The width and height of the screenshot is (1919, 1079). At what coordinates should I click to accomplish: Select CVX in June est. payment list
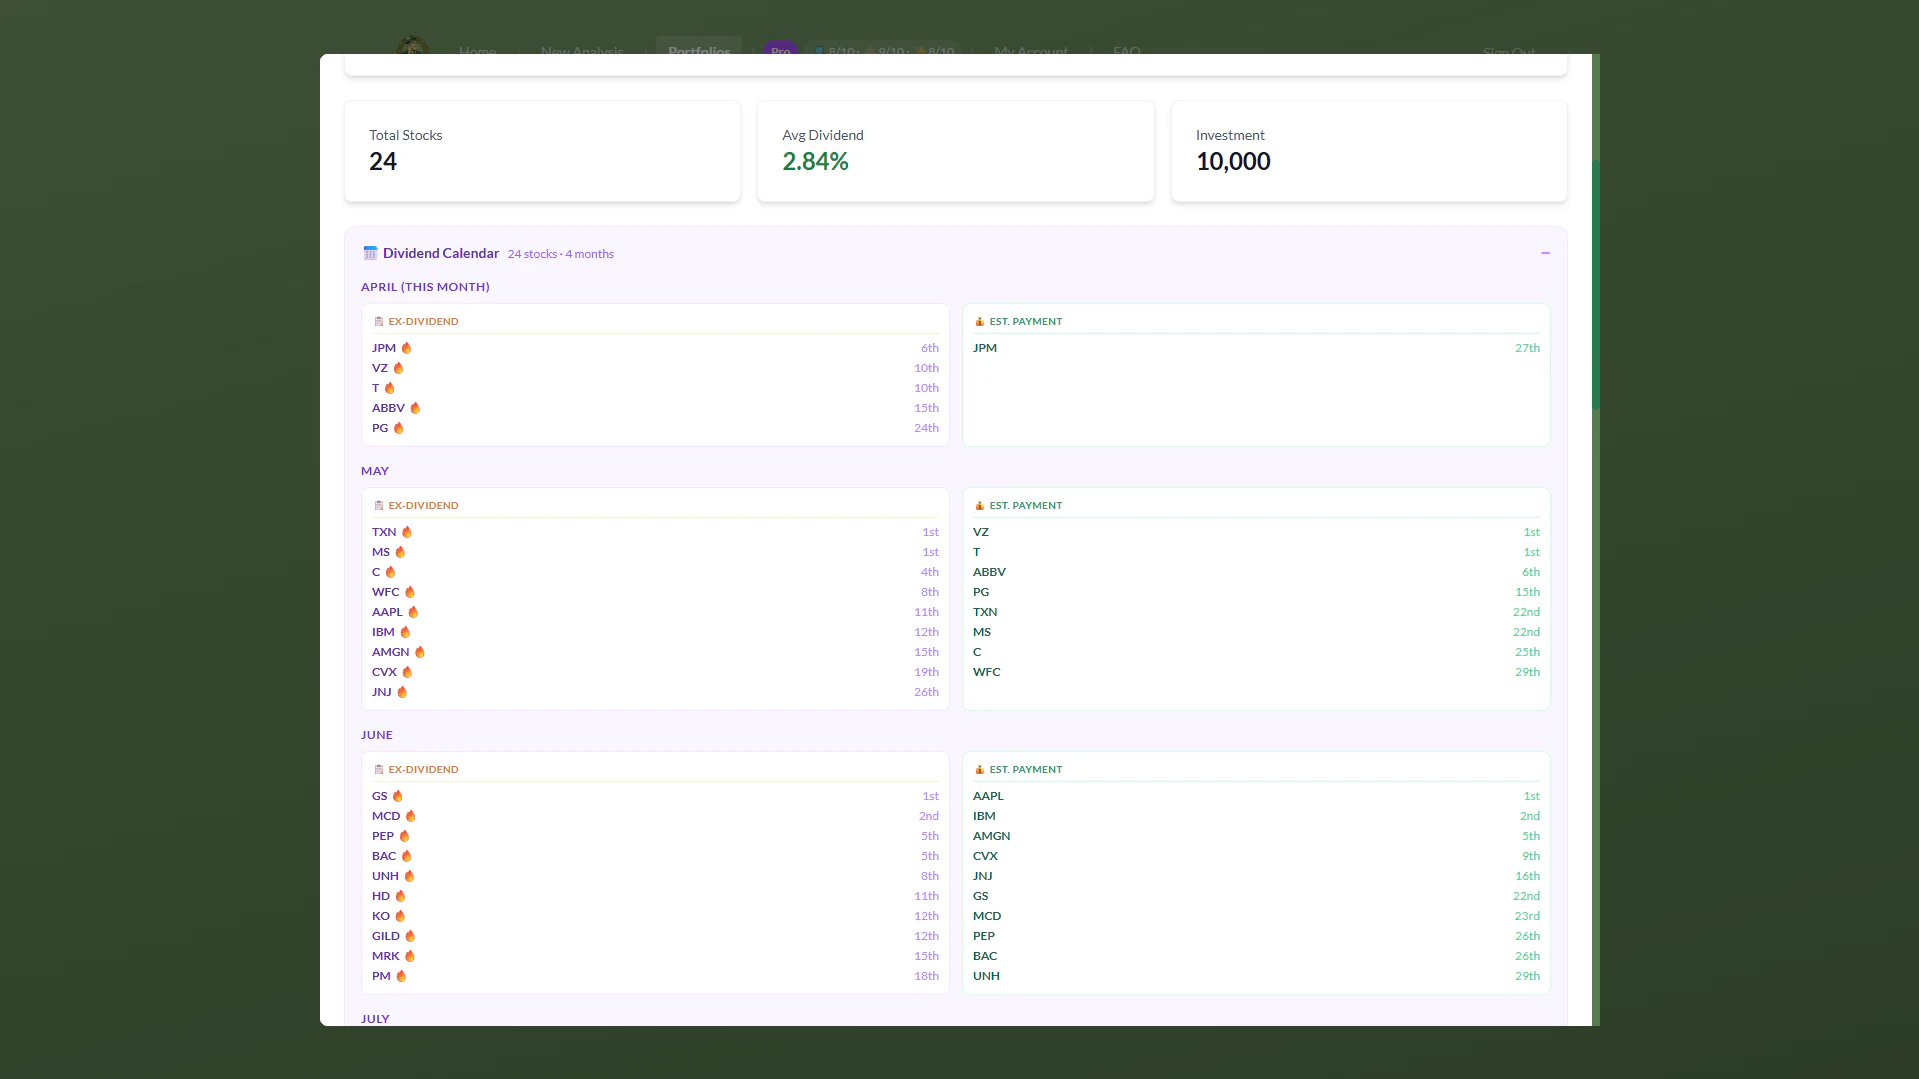click(x=985, y=856)
